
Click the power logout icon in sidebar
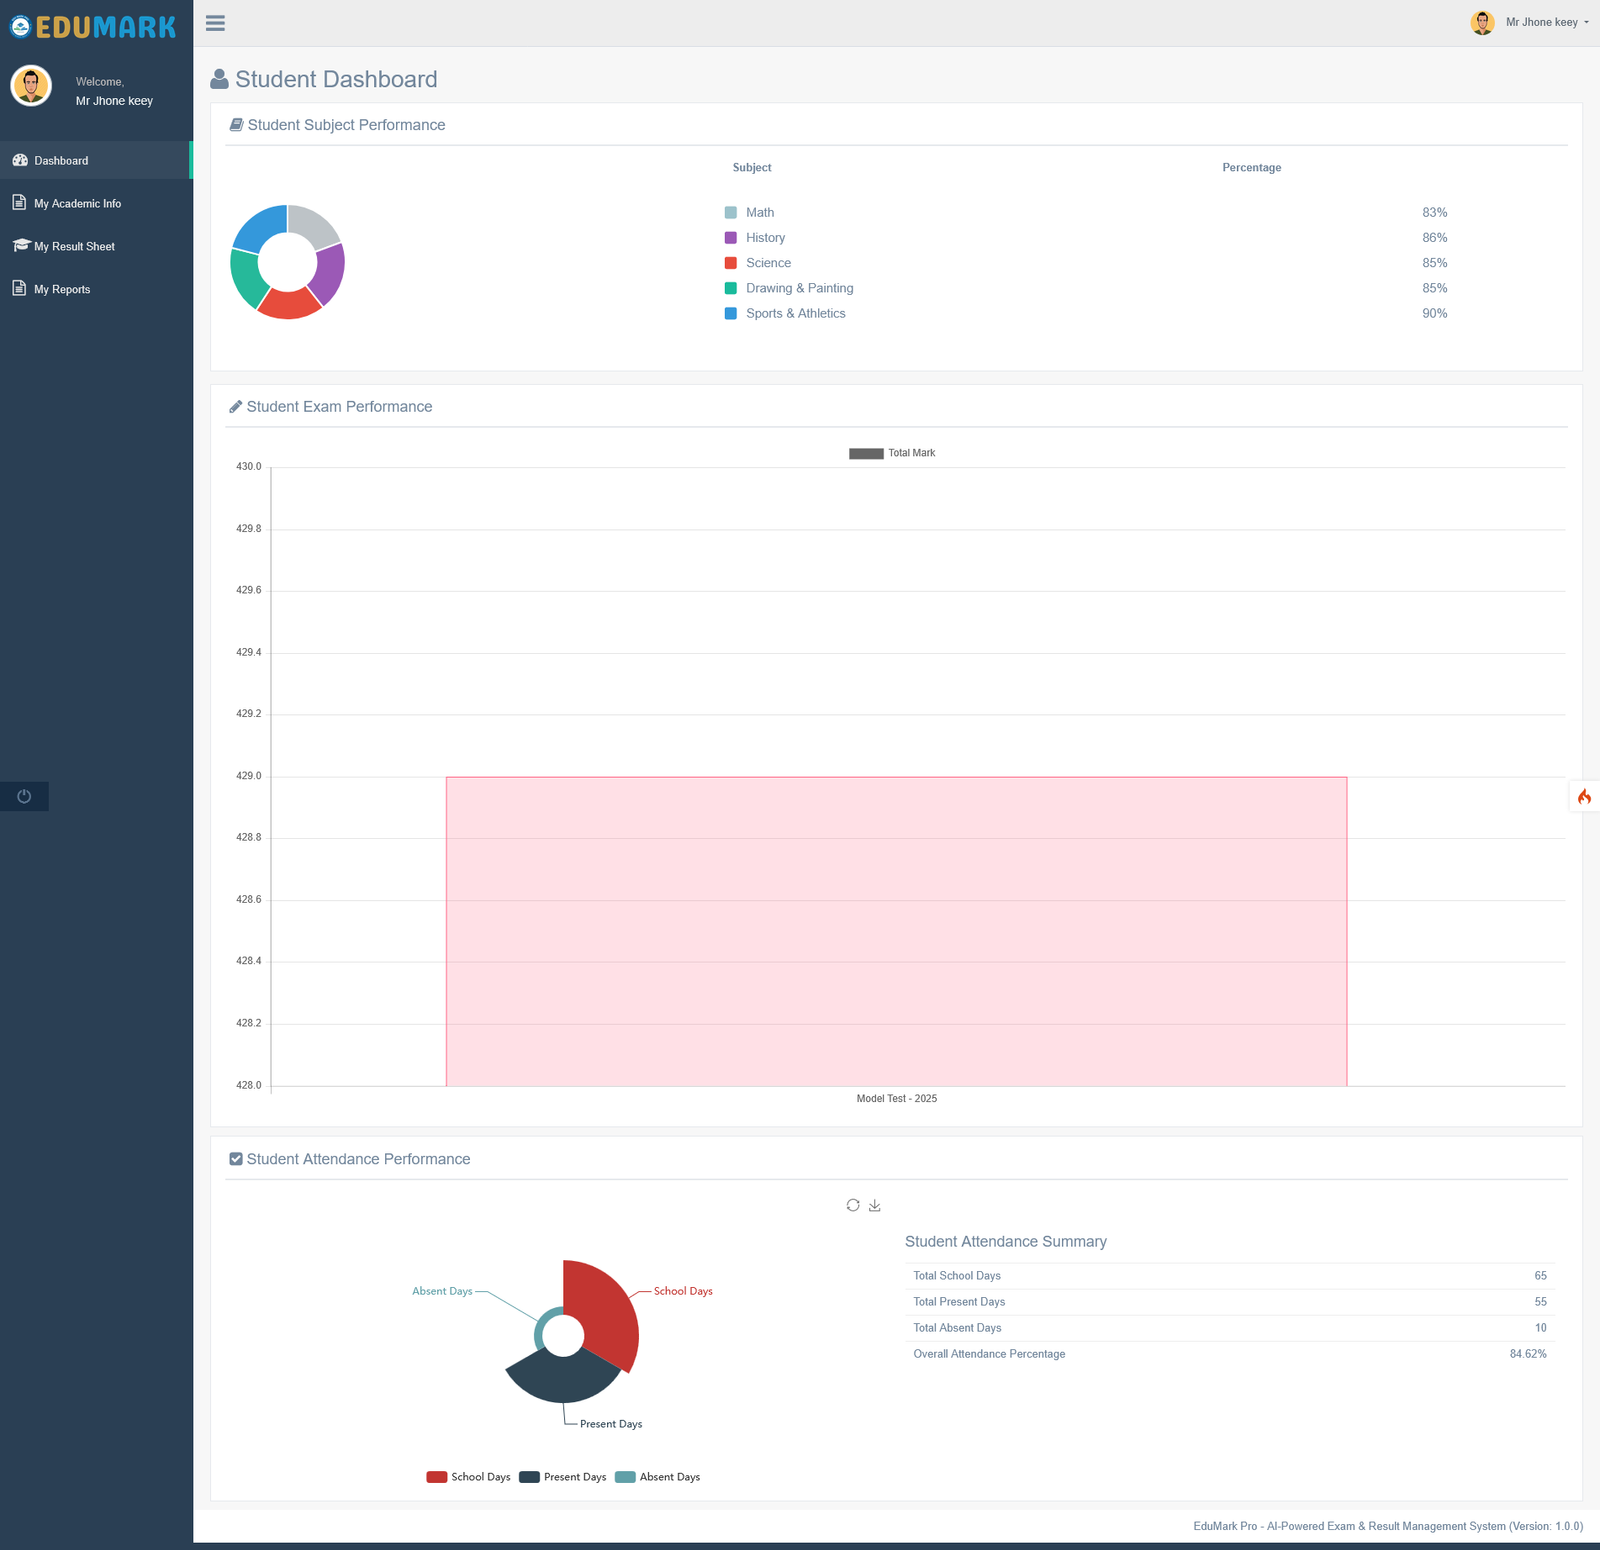(x=24, y=796)
